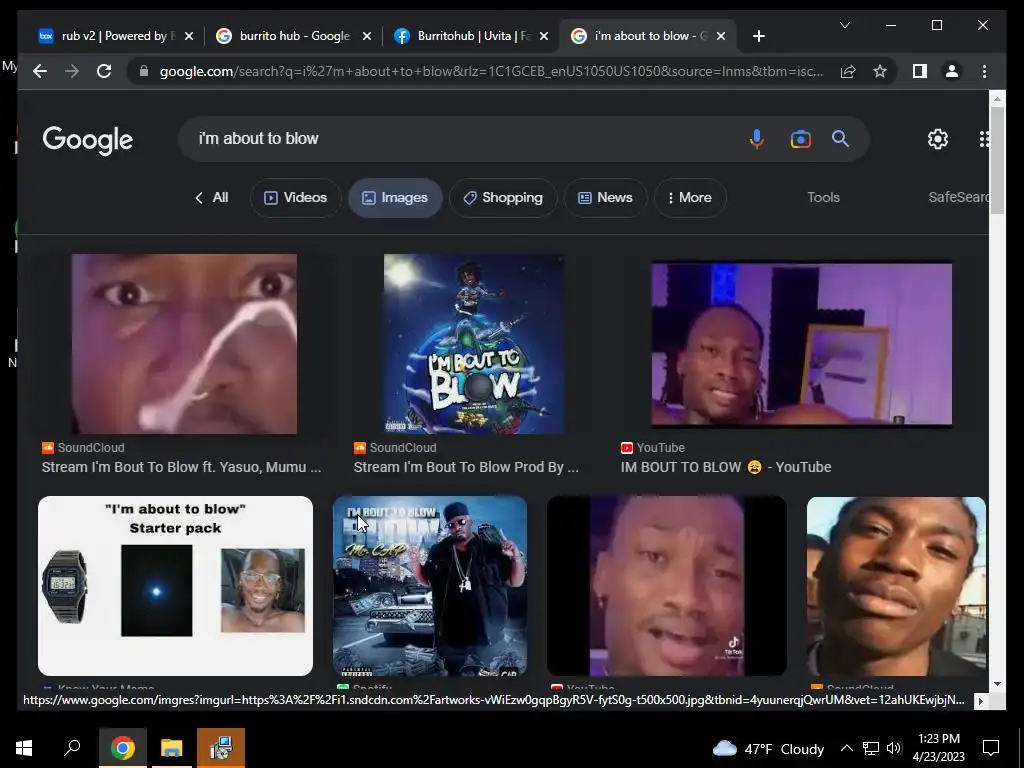Open the Google apps grid
Viewport: 1024px width, 768px height.
click(984, 139)
